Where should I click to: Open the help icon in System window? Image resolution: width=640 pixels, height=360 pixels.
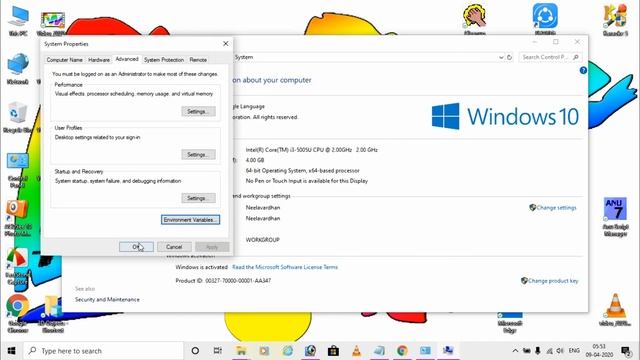click(583, 70)
